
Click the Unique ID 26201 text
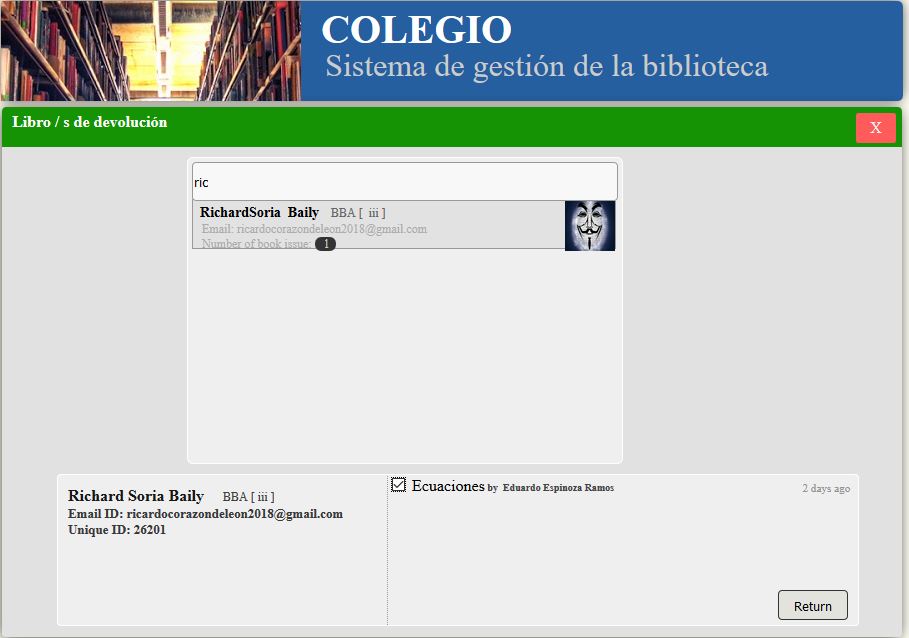114,530
